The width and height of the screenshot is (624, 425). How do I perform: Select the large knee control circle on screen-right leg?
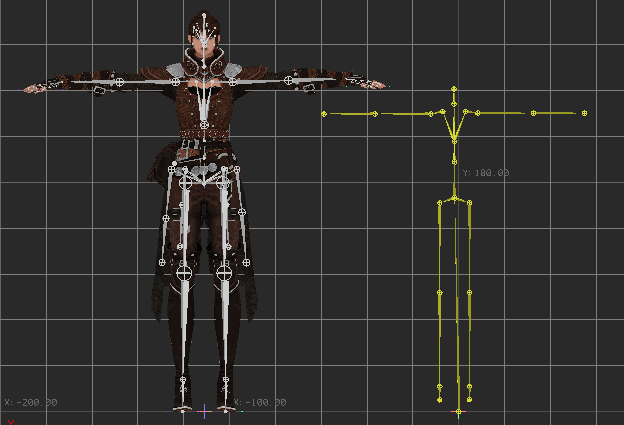(x=225, y=271)
